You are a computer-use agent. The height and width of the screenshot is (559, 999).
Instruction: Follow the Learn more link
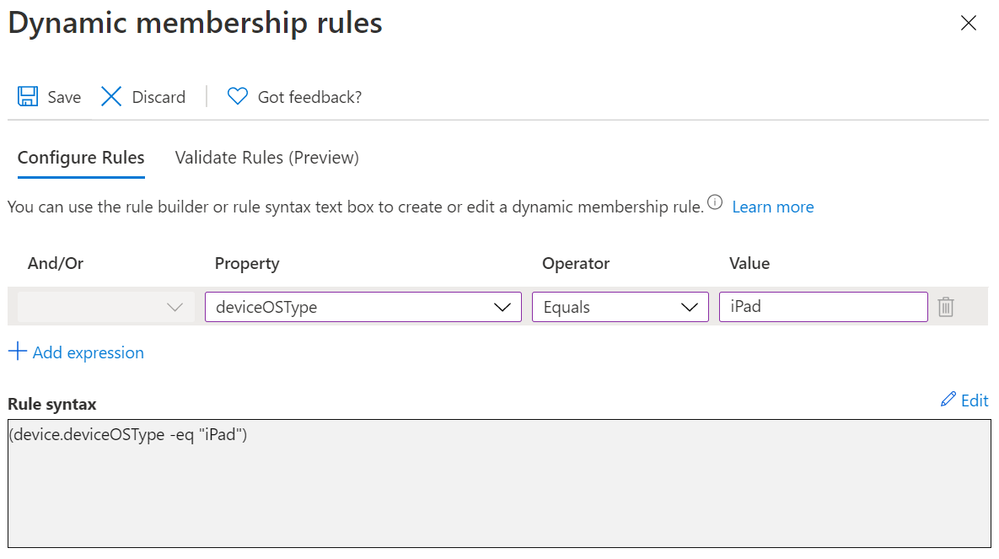pos(772,207)
